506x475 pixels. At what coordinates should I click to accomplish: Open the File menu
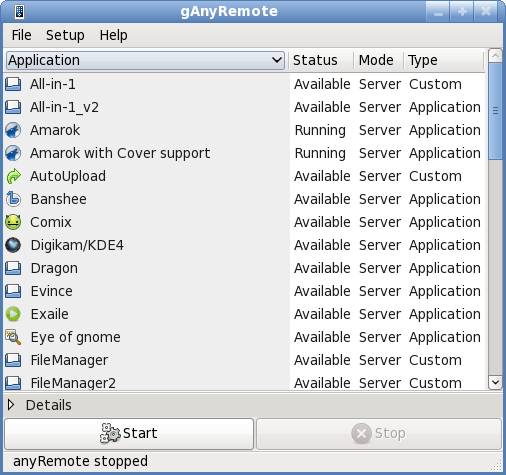click(x=21, y=35)
